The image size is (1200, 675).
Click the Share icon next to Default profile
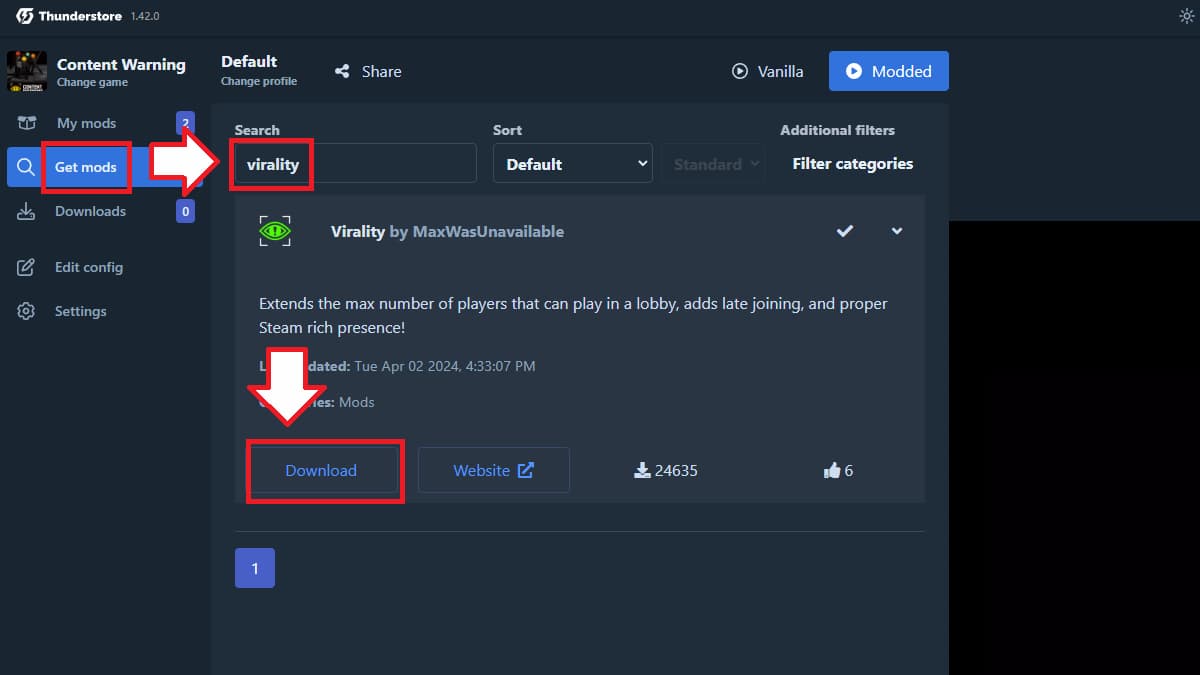coord(341,71)
